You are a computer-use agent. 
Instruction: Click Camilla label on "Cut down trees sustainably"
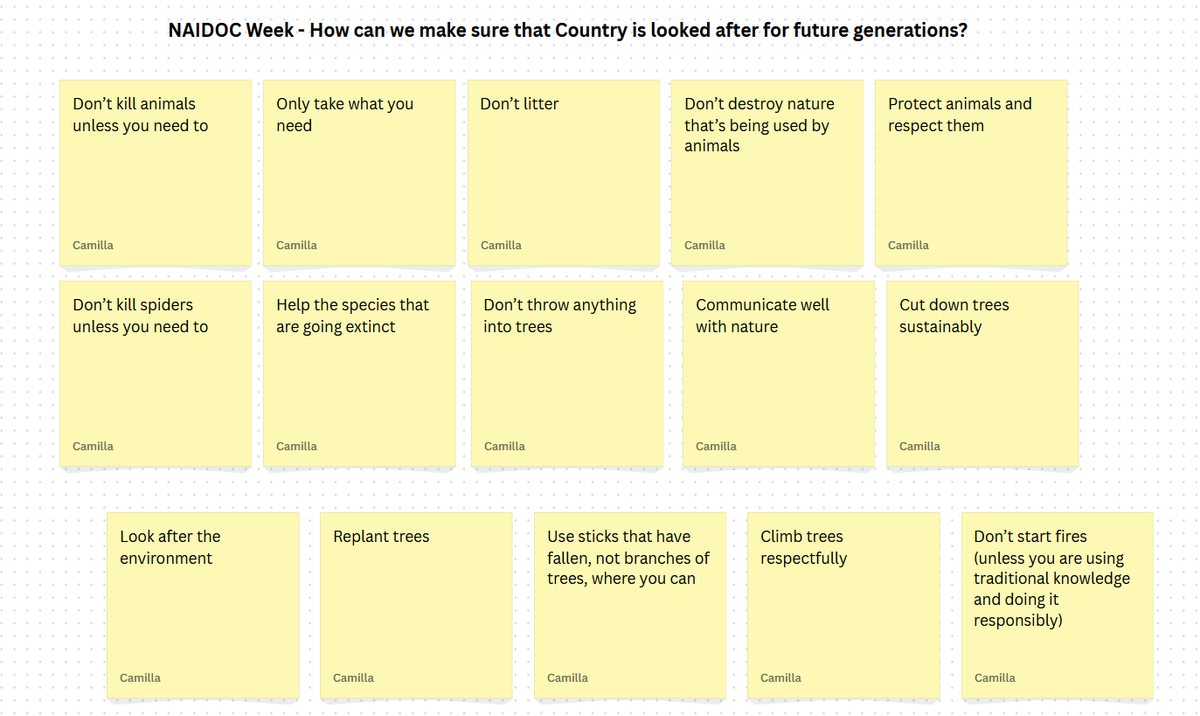point(919,446)
